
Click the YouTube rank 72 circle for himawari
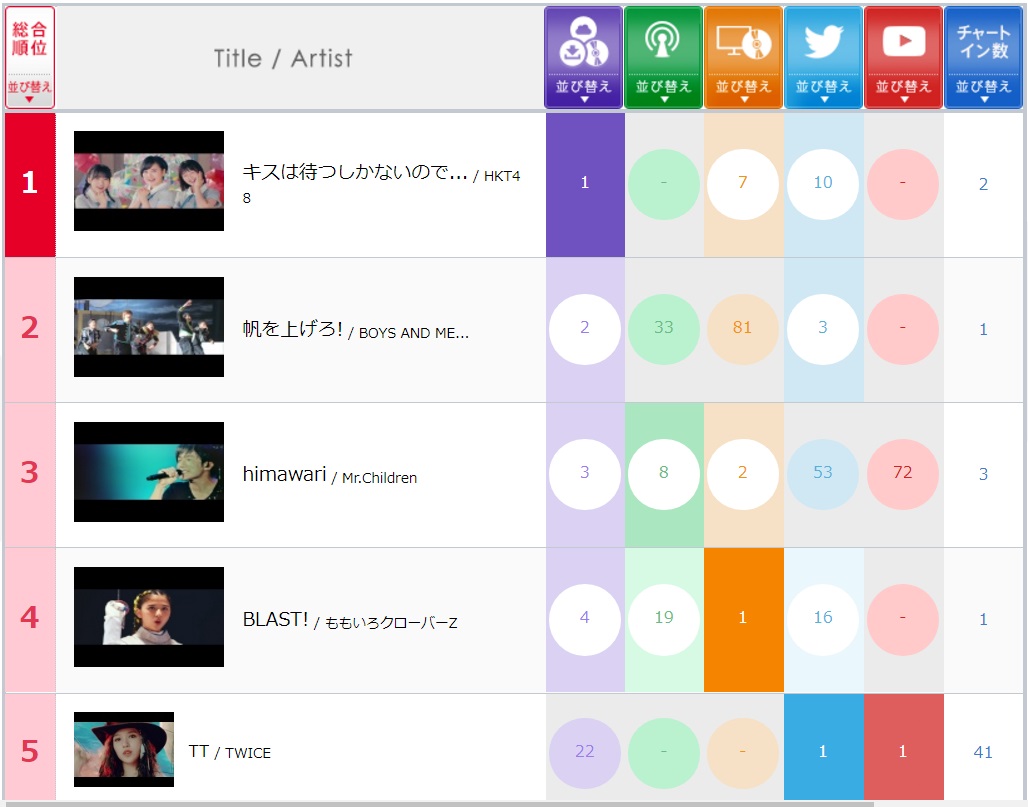point(903,473)
